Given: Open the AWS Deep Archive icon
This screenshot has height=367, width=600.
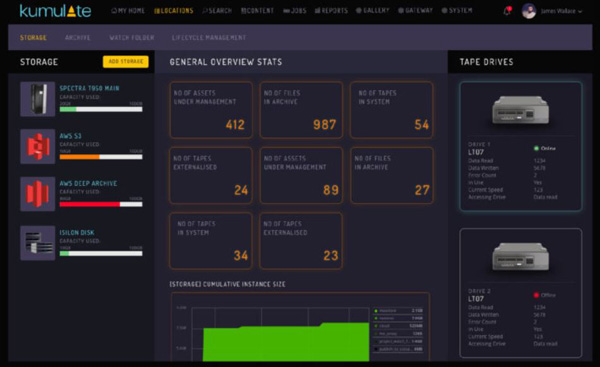Looking at the screenshot, I should [38, 194].
